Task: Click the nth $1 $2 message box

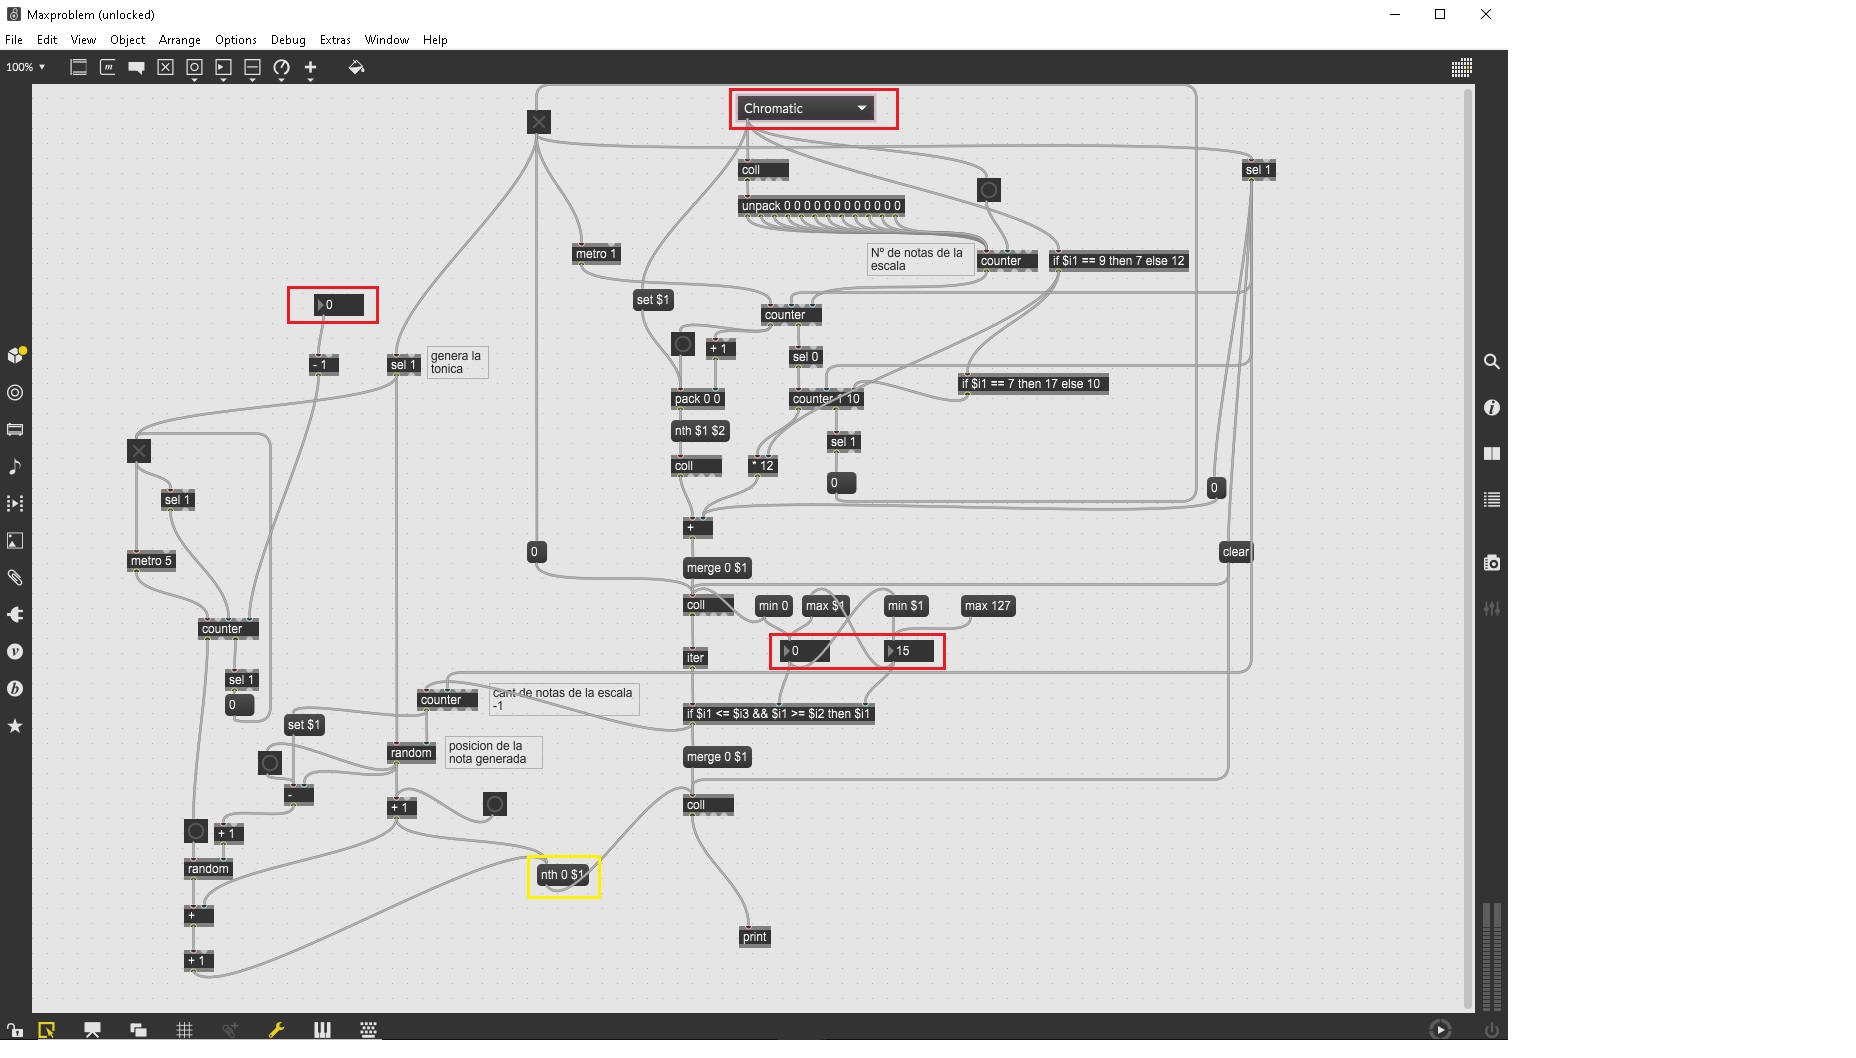Action: tap(700, 431)
